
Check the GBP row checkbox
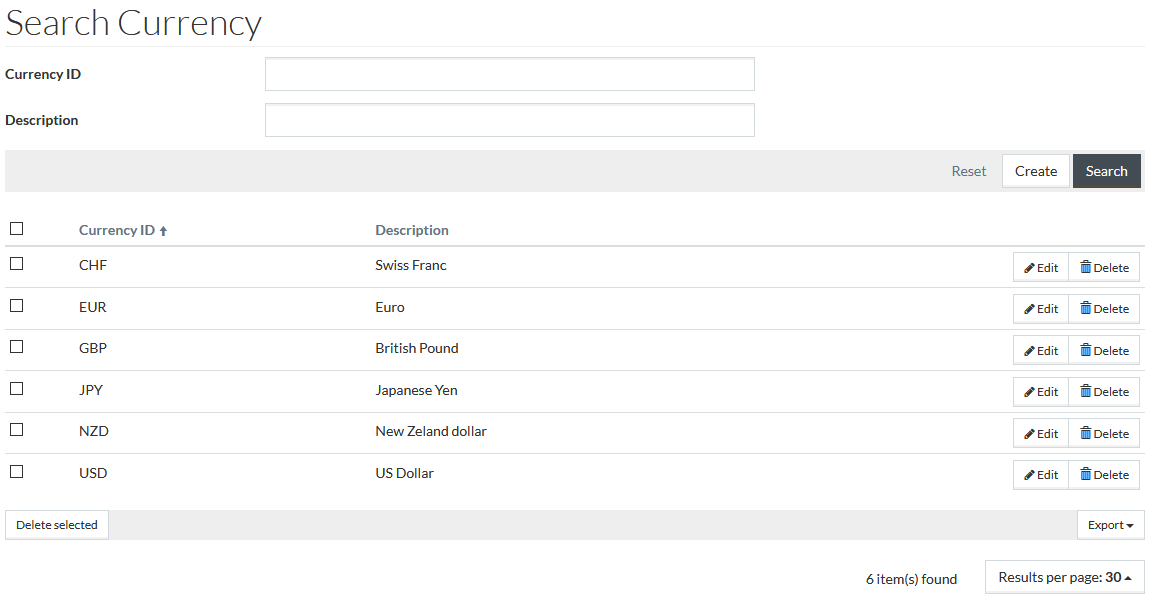16,346
